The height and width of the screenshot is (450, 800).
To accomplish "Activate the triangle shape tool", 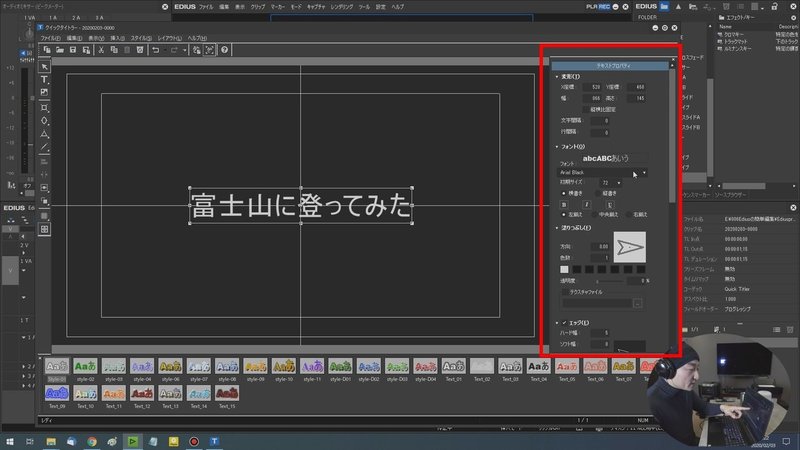I will (44, 134).
